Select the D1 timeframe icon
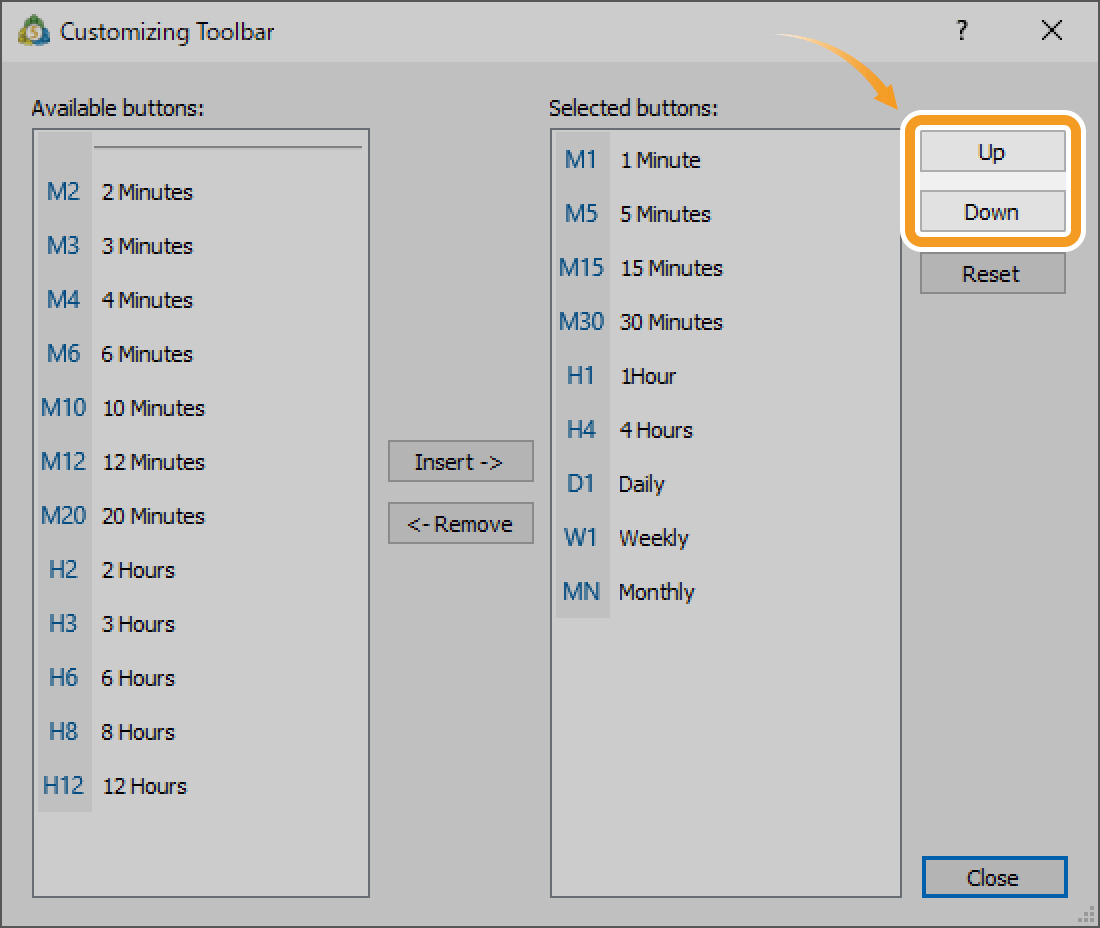This screenshot has width=1100, height=928. click(581, 484)
